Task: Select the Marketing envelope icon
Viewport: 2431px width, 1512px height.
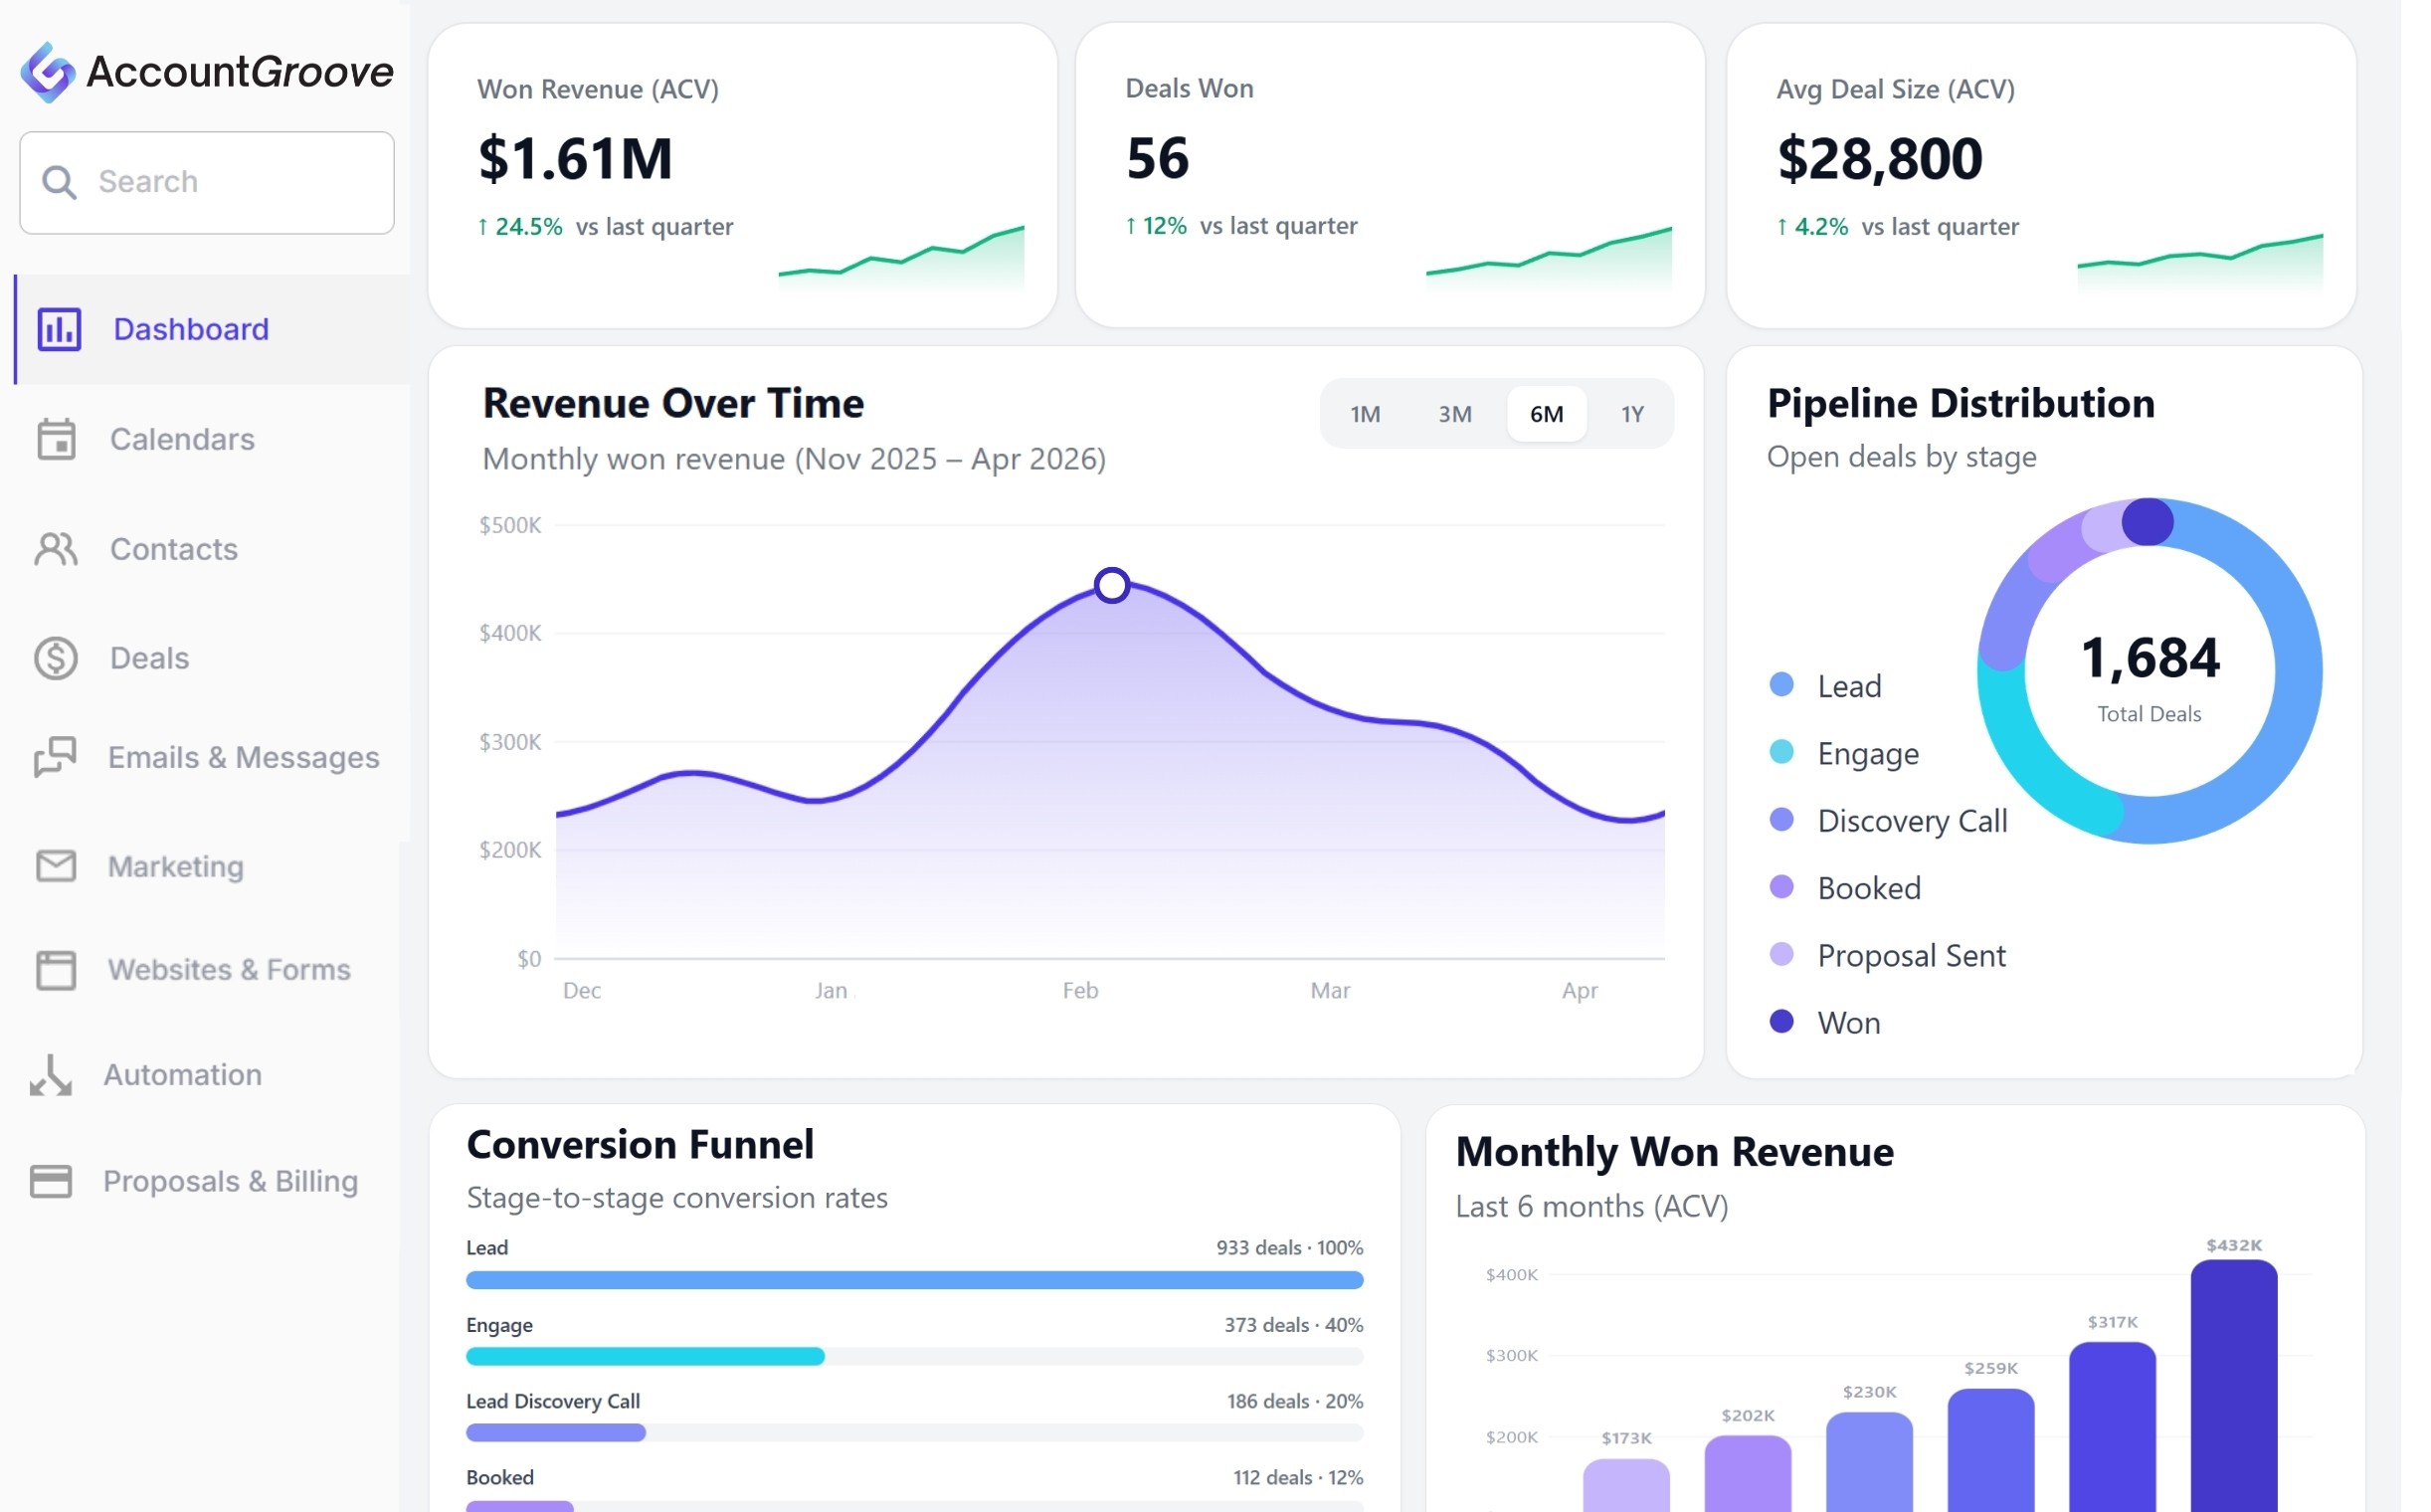Action: tap(56, 866)
